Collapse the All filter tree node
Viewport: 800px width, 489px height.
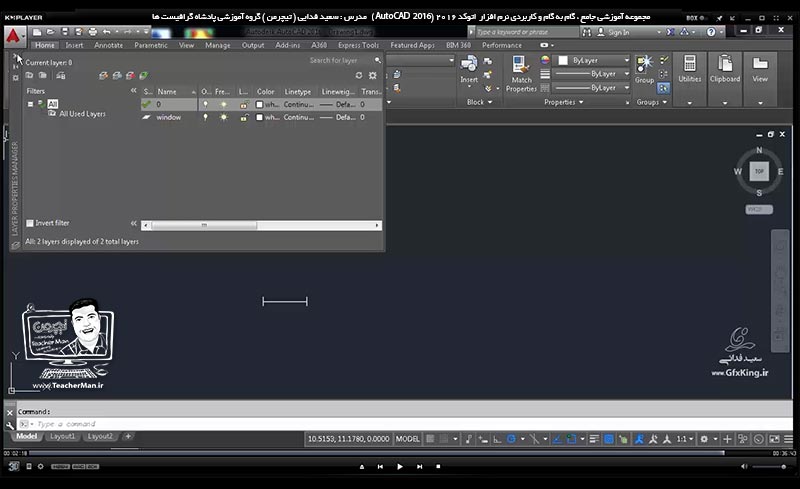click(x=31, y=104)
